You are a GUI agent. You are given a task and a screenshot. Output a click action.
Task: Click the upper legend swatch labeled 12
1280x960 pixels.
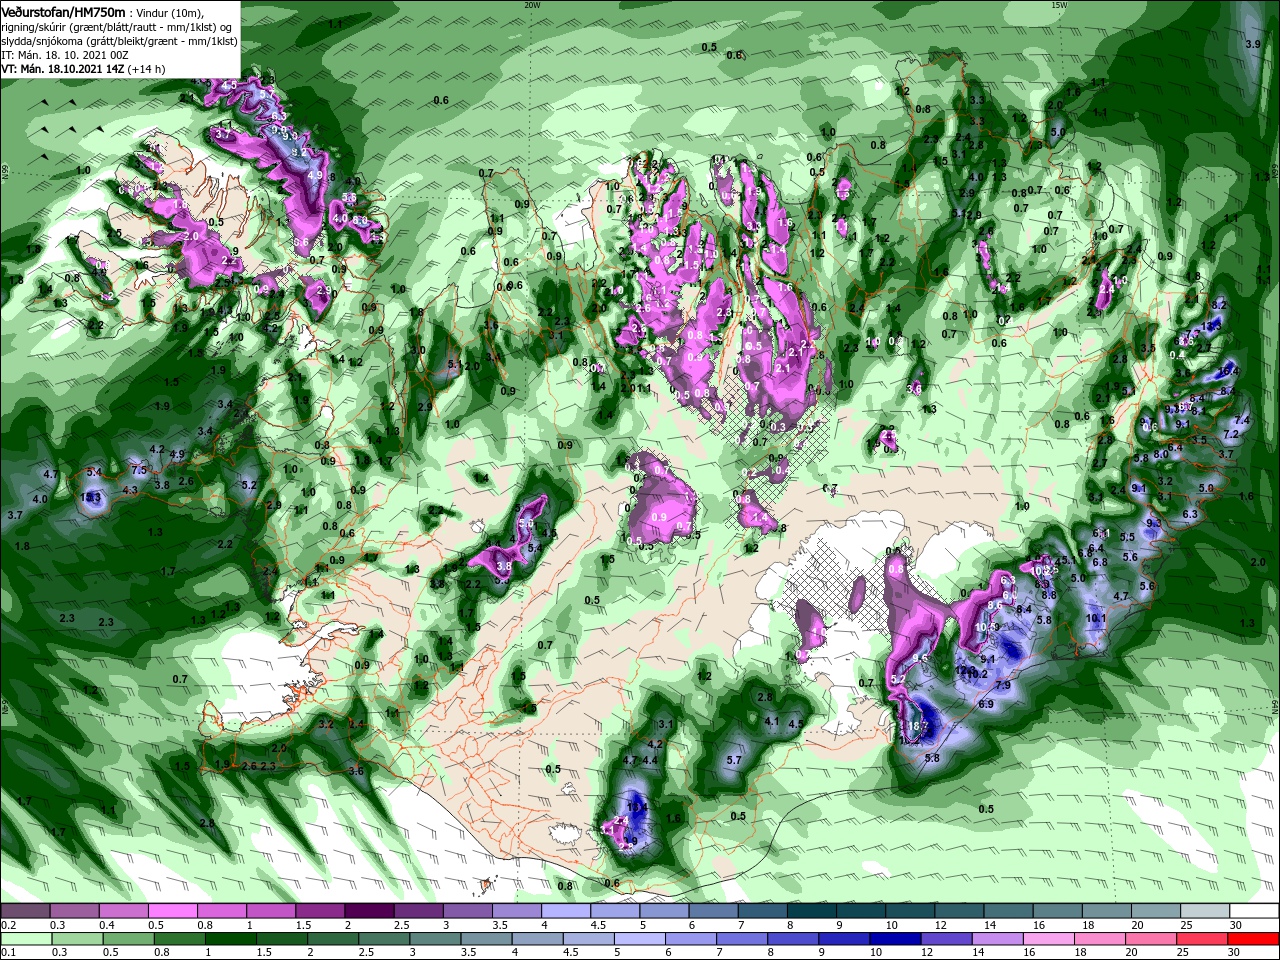959,911
